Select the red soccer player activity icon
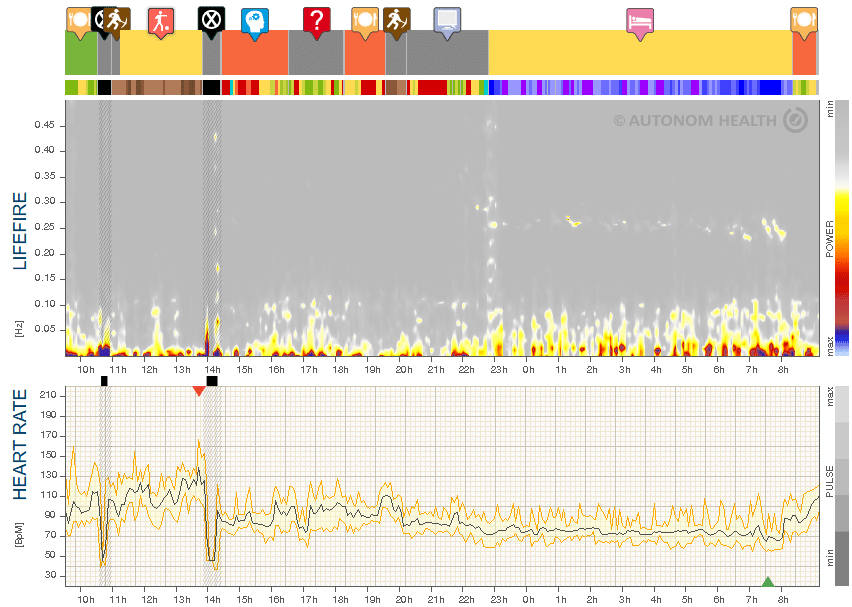Viewport: 852px width, 607px height. (161, 23)
